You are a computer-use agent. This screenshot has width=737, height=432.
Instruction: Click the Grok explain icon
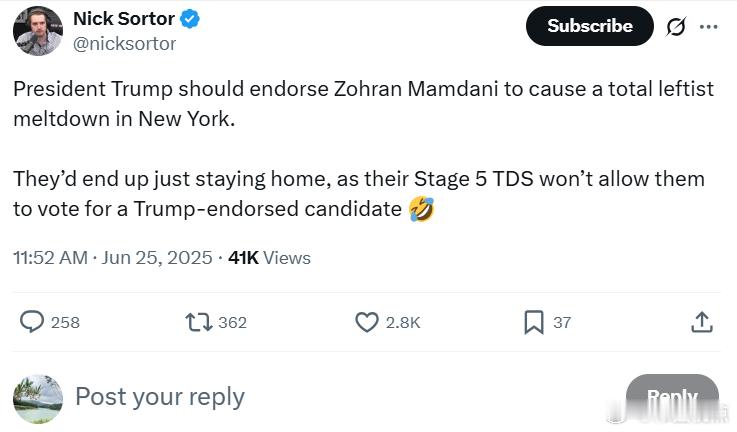click(676, 27)
